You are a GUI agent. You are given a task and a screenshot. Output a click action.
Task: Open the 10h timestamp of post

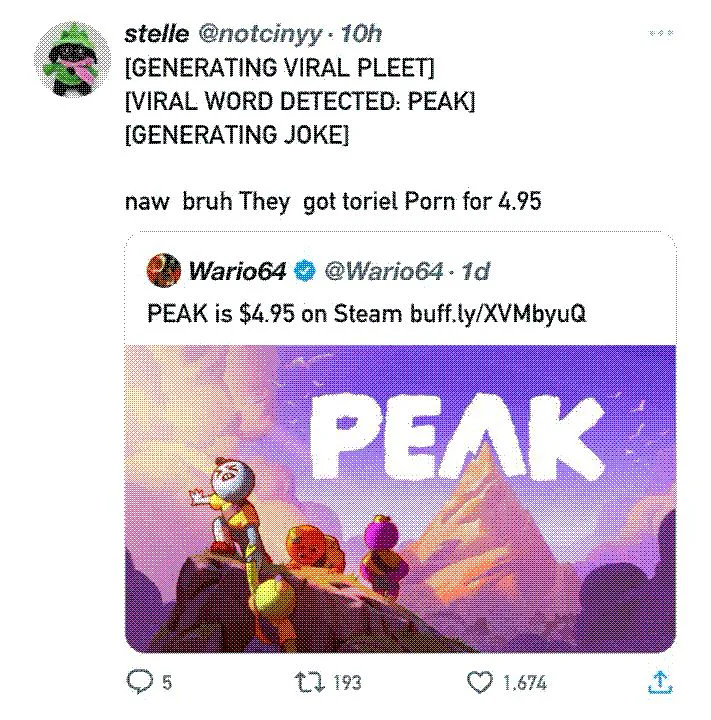(361, 34)
